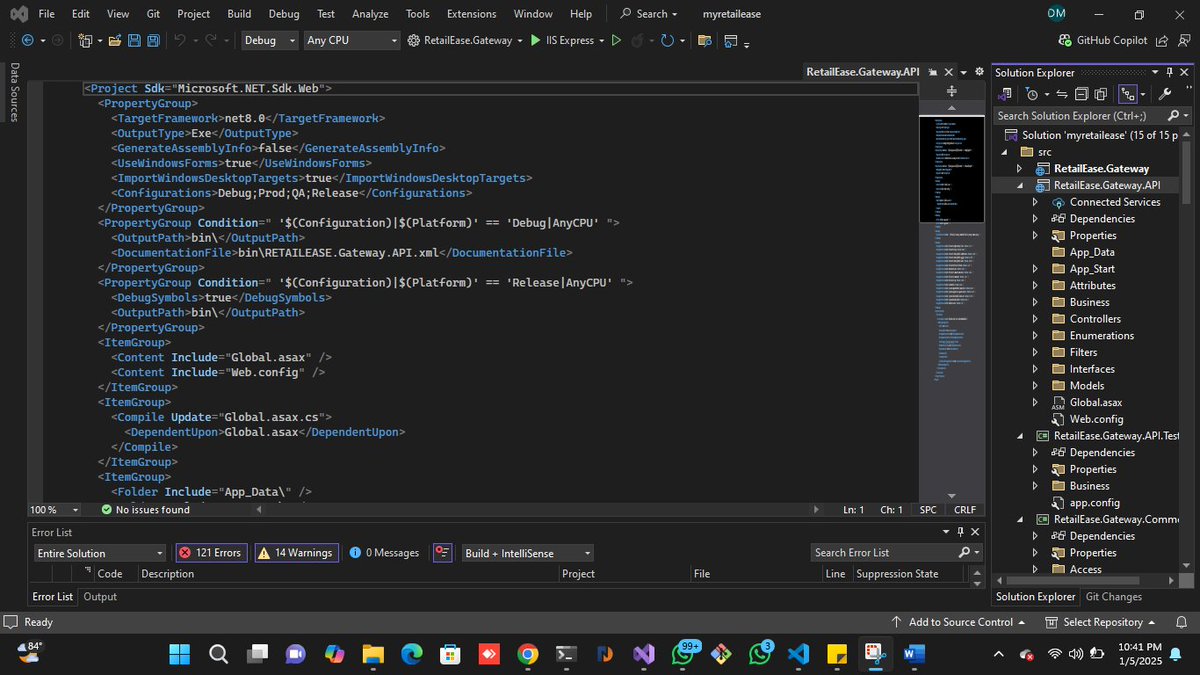1200x675 pixels.
Task: Open Properties wrench icon in Solution Explorer
Action: pyautogui.click(x=1164, y=94)
